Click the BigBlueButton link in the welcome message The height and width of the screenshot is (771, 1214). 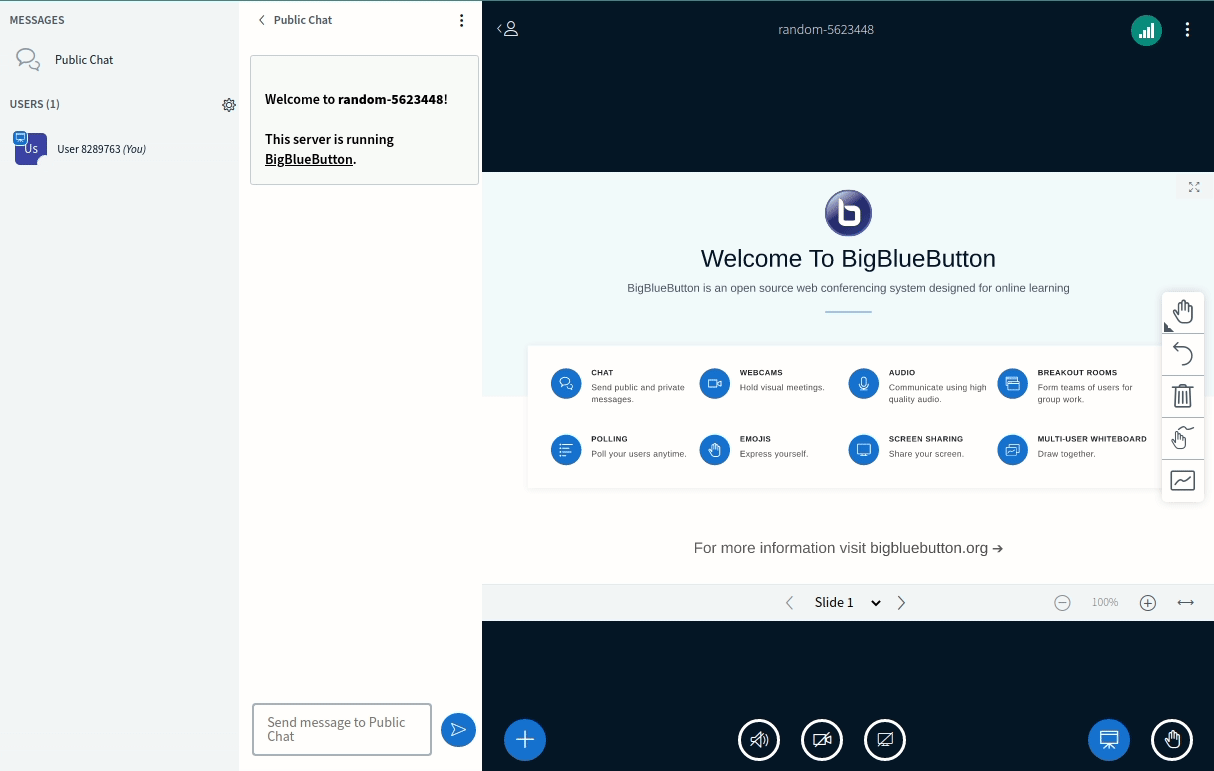[x=309, y=159]
